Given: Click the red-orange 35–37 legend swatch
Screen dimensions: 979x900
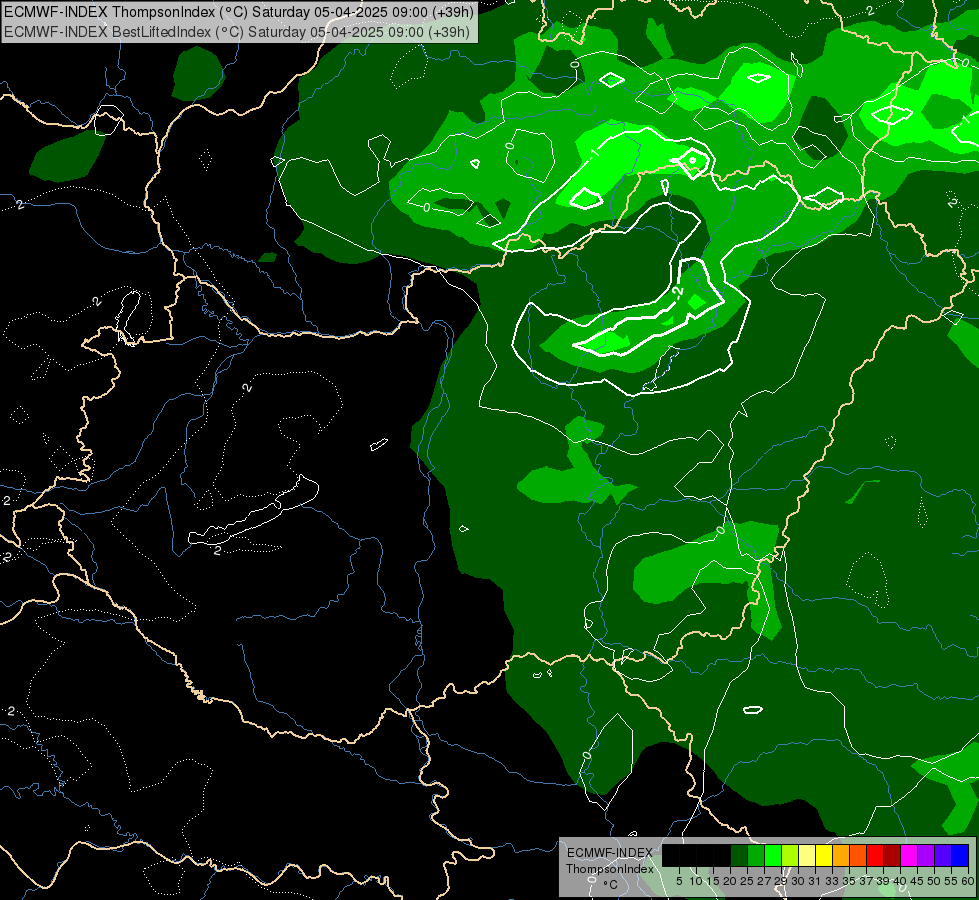Looking at the screenshot, I should [858, 855].
